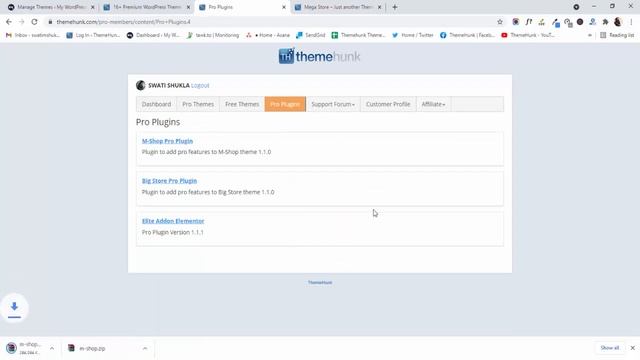Go to the Dashboard menu tab

click(156, 104)
